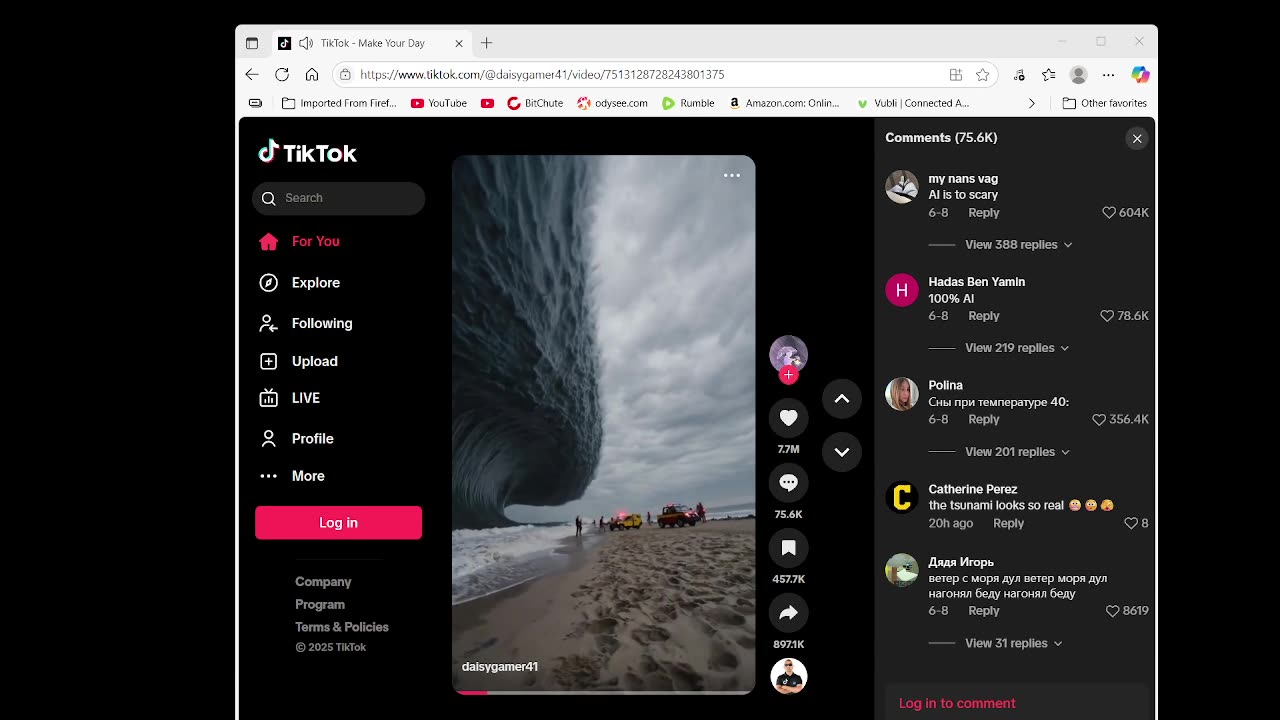Reply to Polina's comment
Image resolution: width=1280 pixels, height=720 pixels.
click(x=984, y=420)
